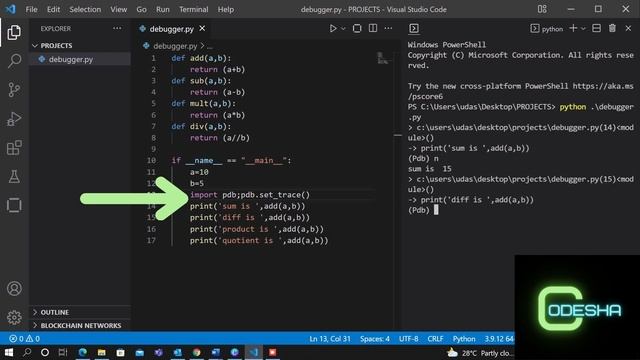Select the debugger.py editor tab

pyautogui.click(x=172, y=29)
